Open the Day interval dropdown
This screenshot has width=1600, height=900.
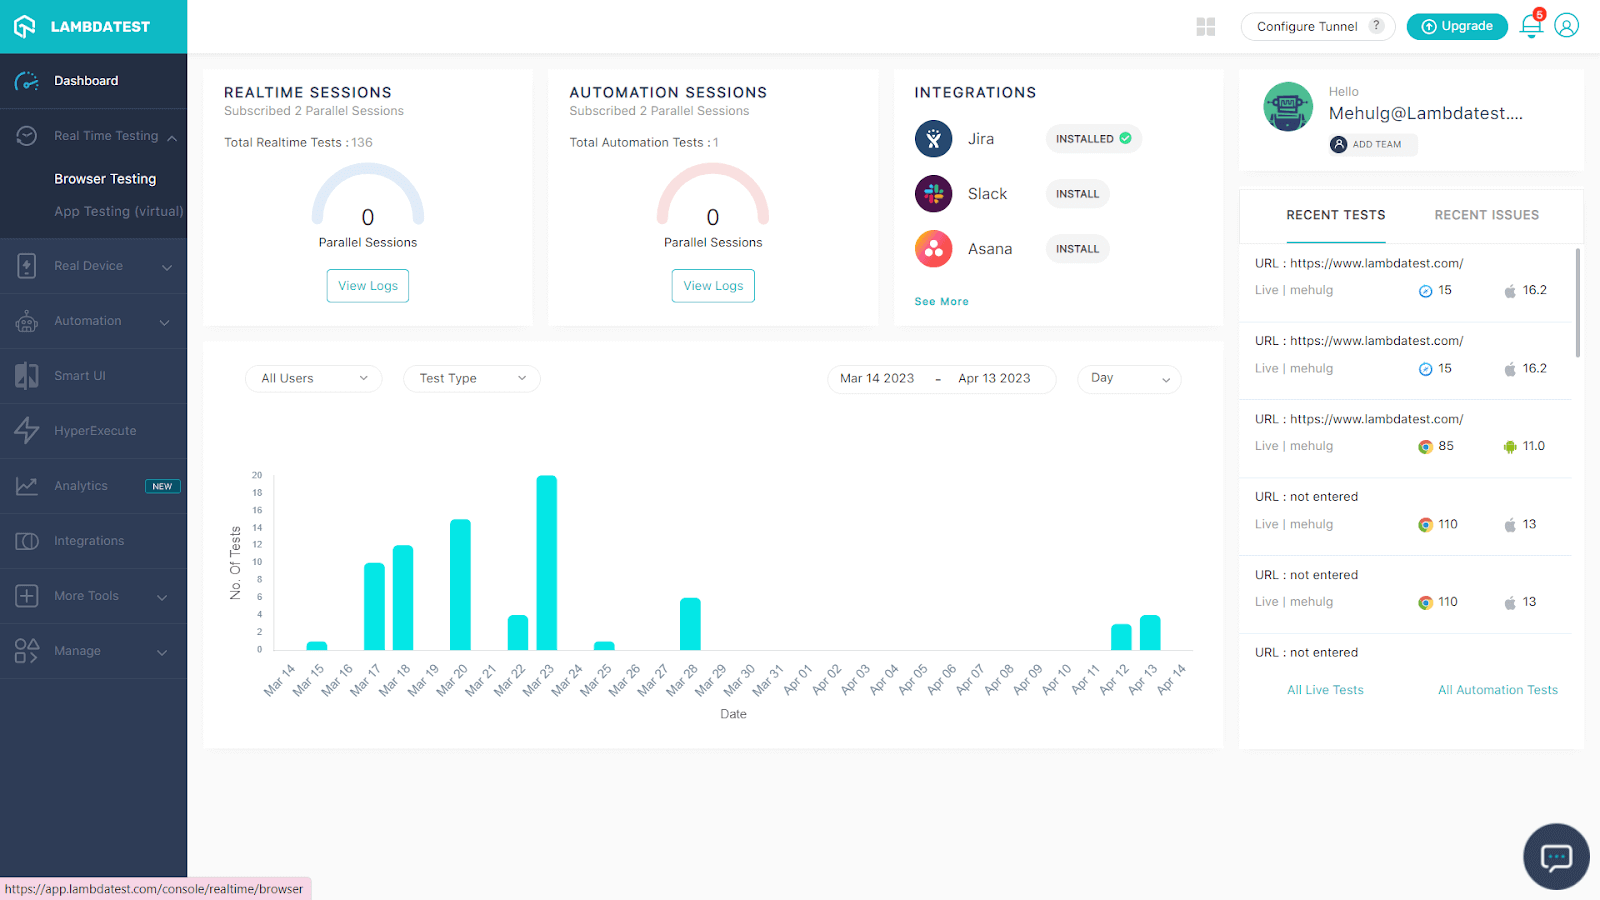[1129, 379]
